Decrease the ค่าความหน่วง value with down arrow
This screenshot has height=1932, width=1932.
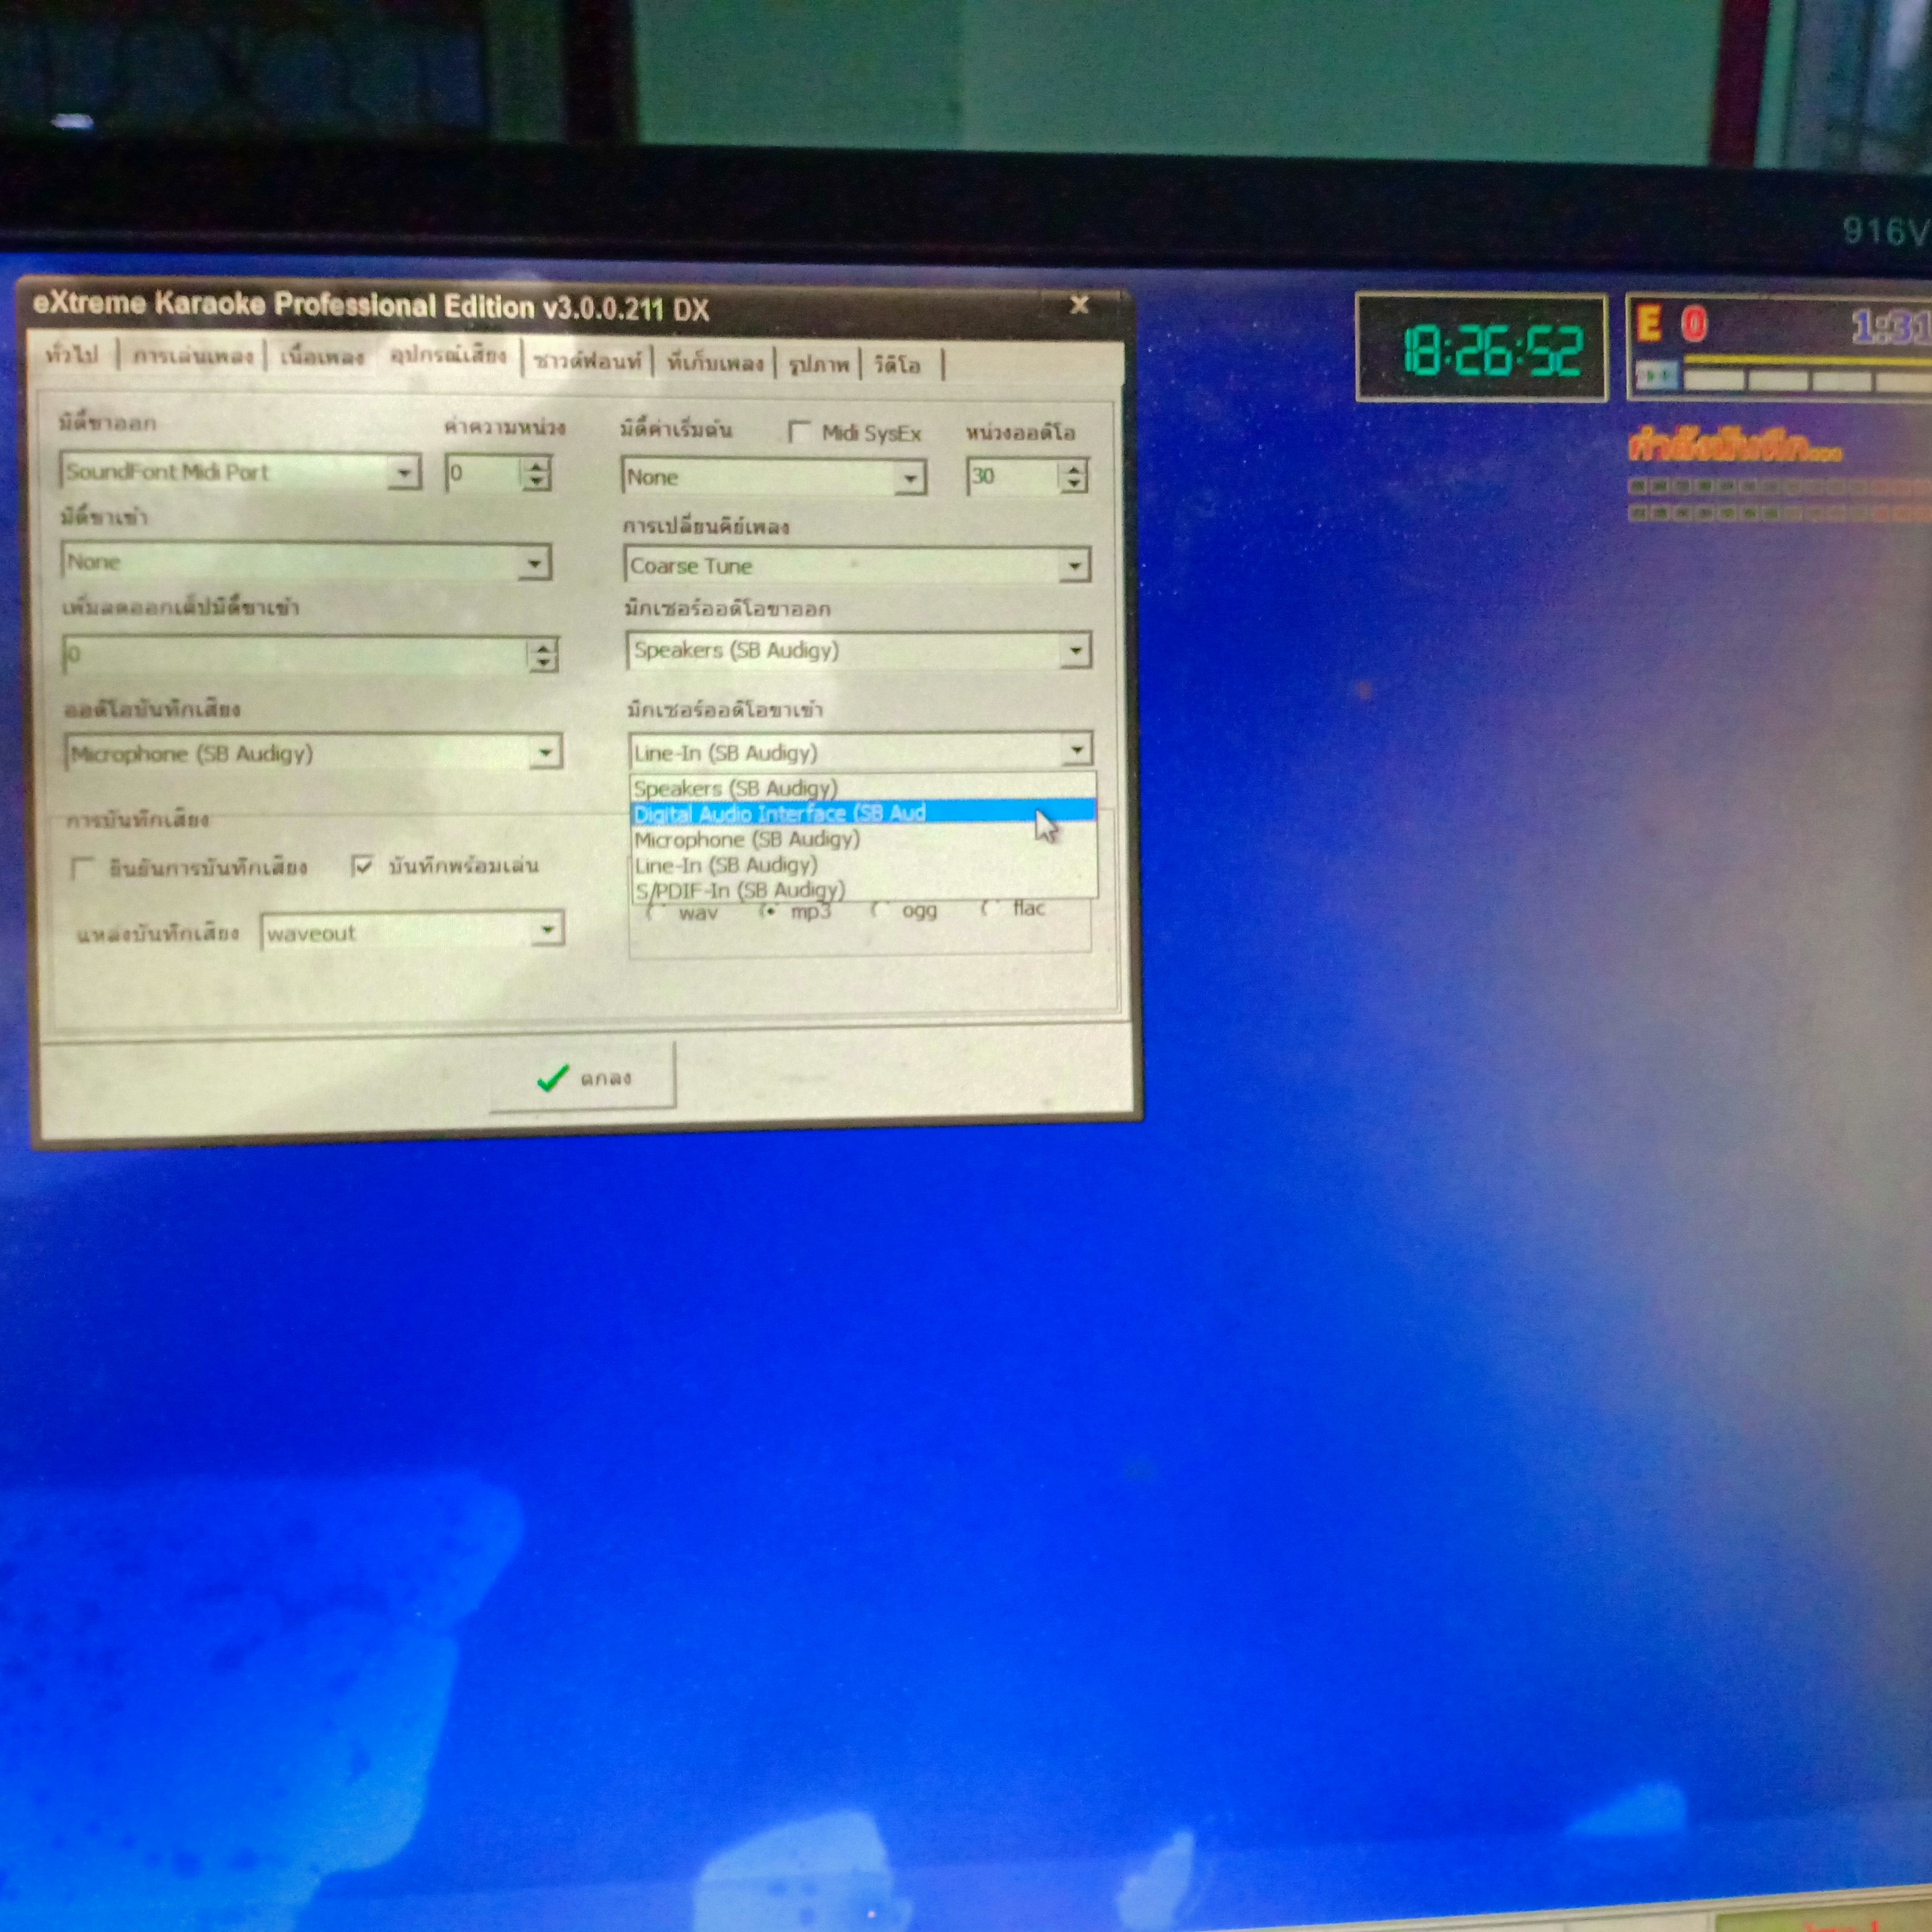click(x=537, y=481)
